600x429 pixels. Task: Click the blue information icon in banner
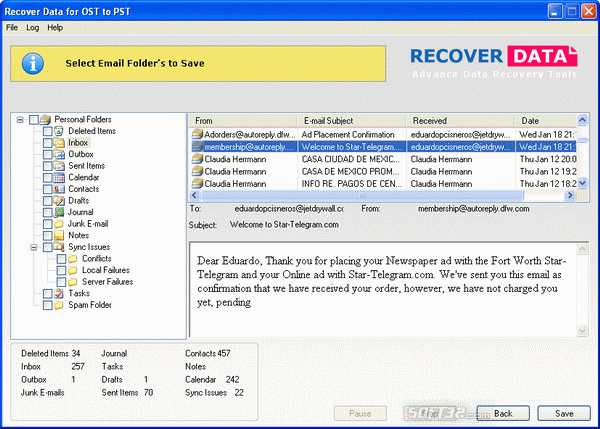[x=33, y=63]
